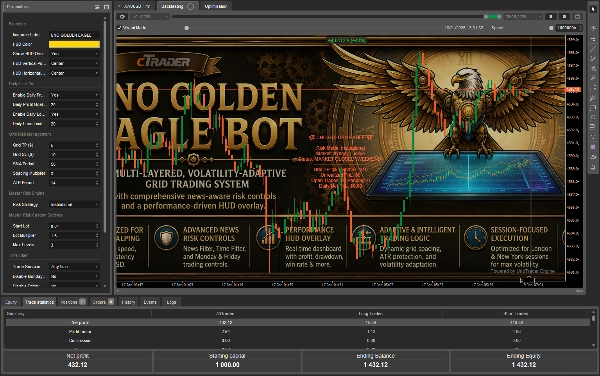The height and width of the screenshot is (376, 600).
Task: Select the diagonal line drawing tool
Action: pyautogui.click(x=593, y=49)
